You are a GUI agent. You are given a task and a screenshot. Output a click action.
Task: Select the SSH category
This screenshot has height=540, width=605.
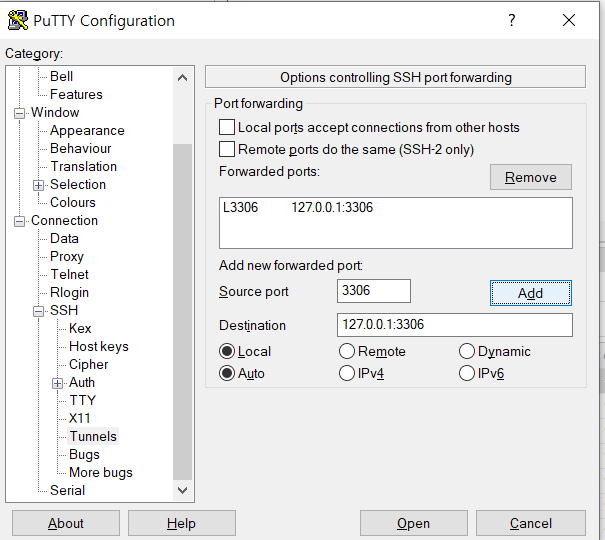(64, 310)
